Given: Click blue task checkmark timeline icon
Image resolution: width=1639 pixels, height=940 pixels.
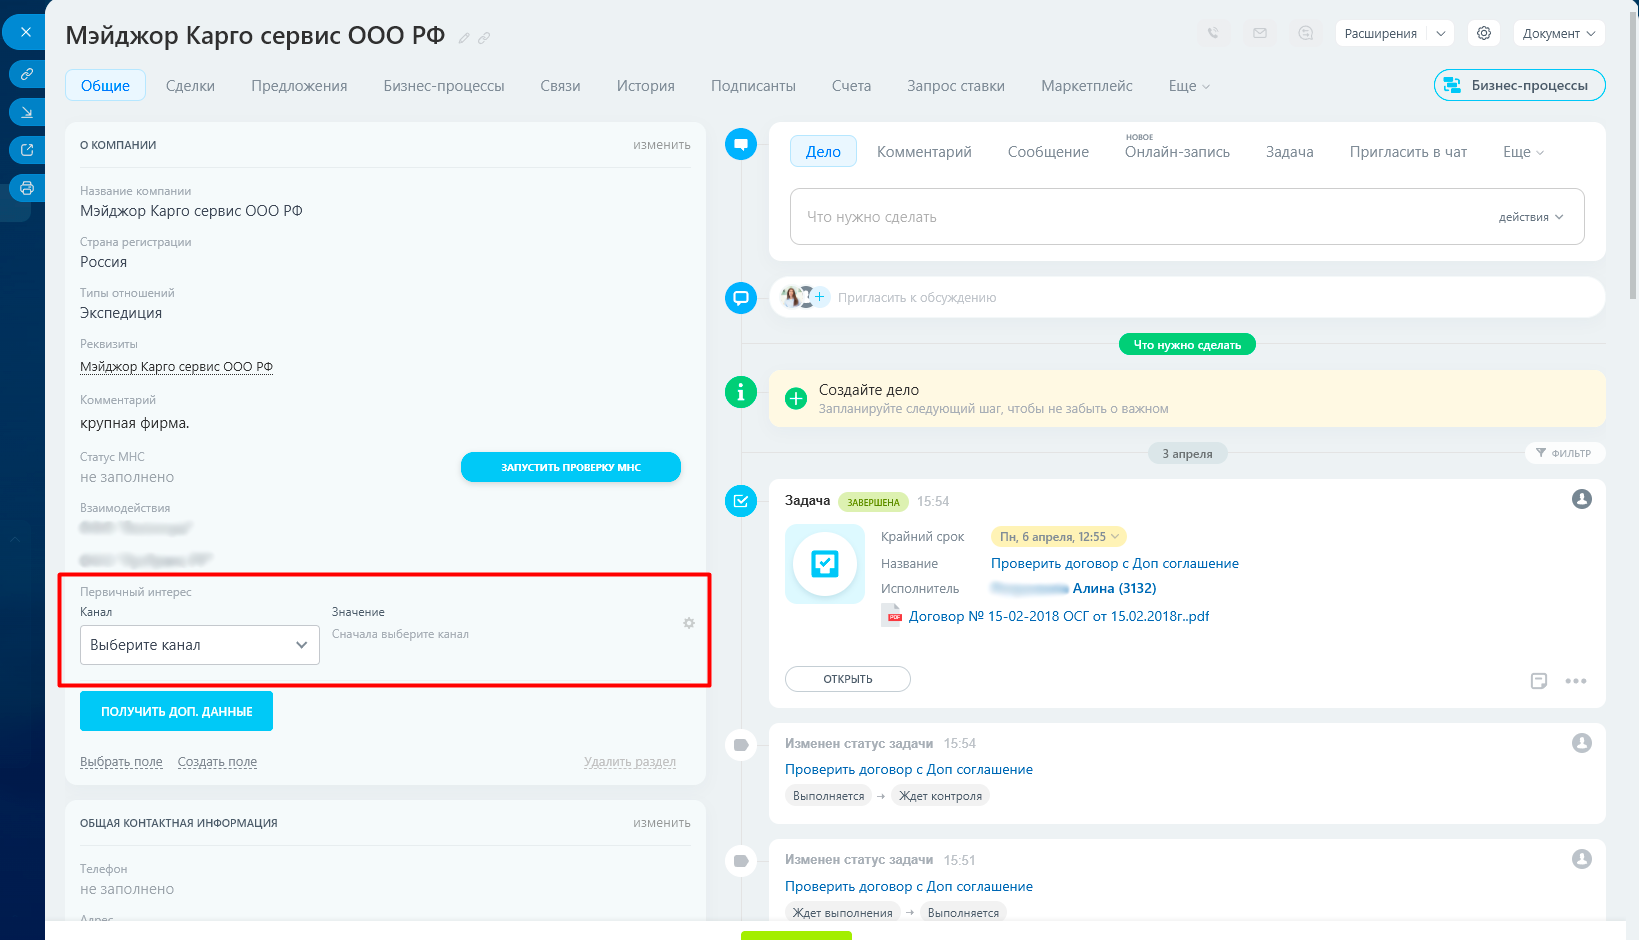Looking at the screenshot, I should click(x=741, y=501).
